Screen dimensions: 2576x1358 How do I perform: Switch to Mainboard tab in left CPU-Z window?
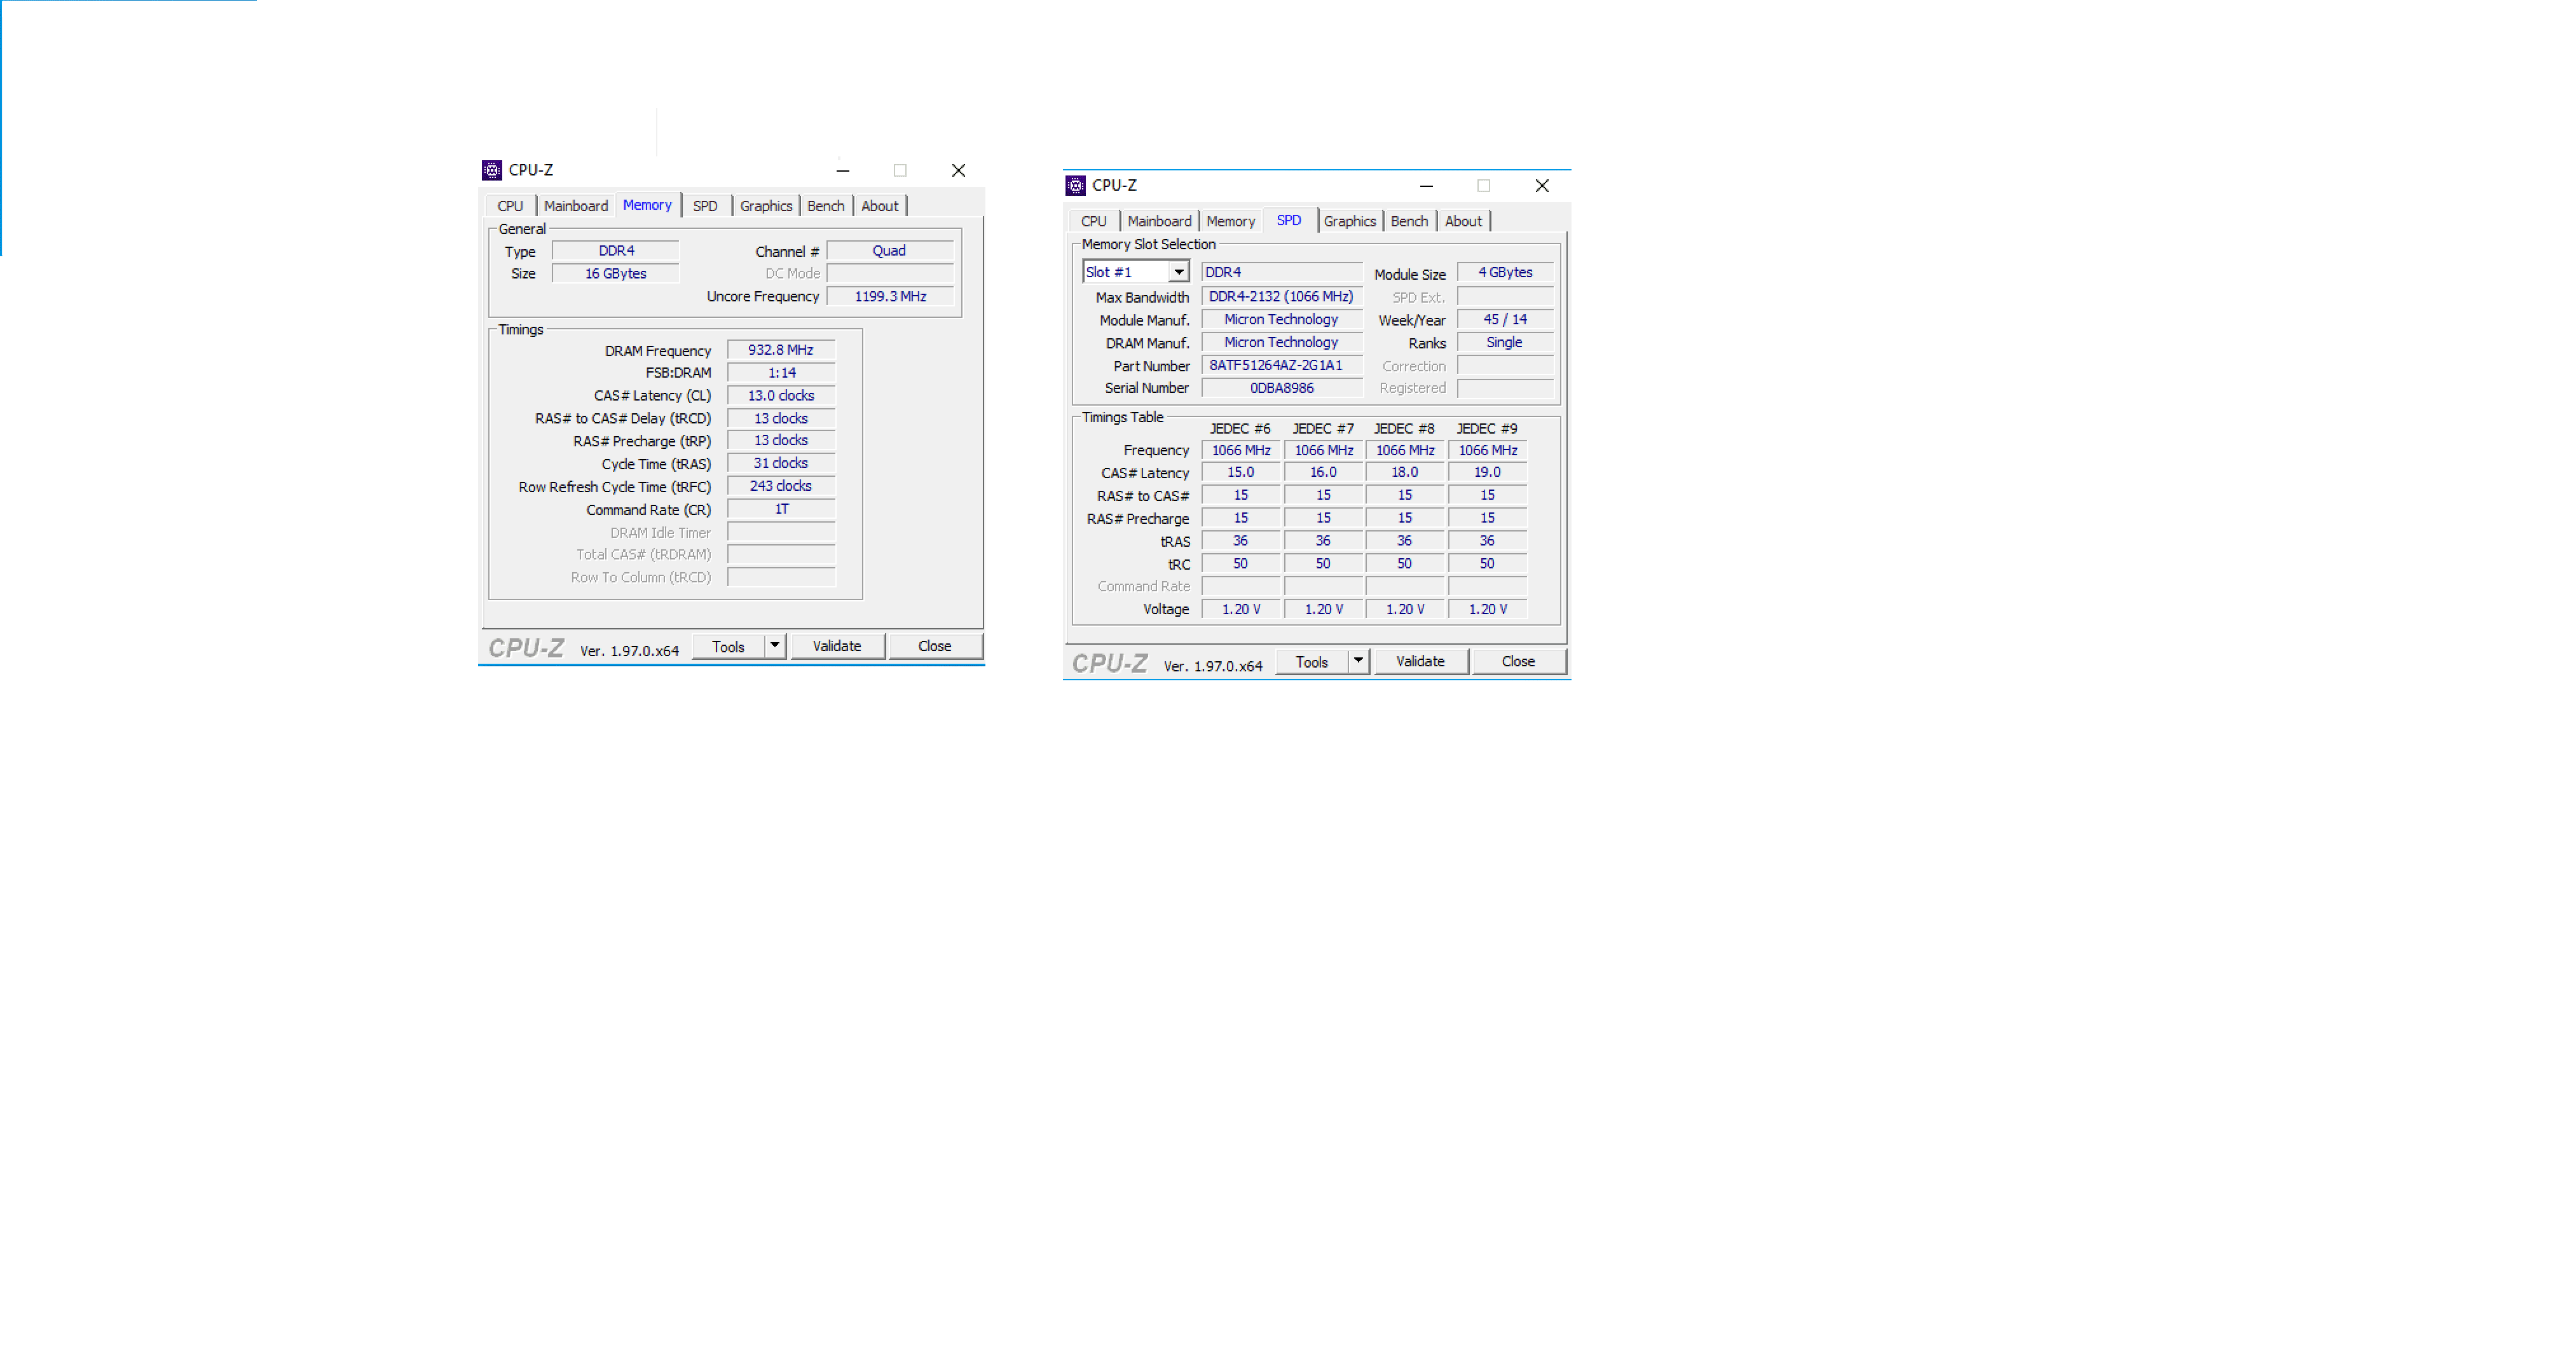[x=576, y=206]
